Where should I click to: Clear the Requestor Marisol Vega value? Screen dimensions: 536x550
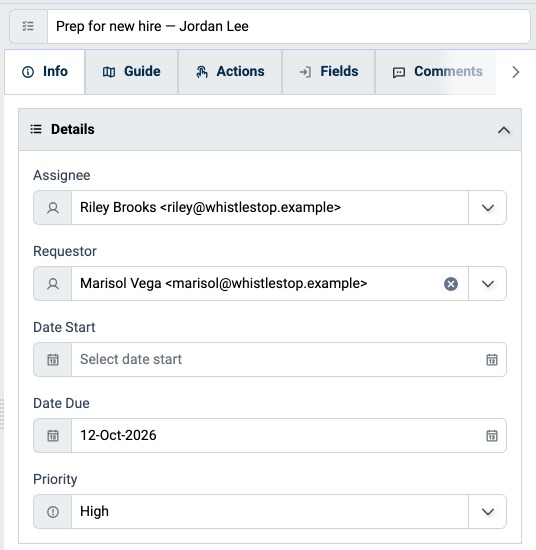coord(451,284)
